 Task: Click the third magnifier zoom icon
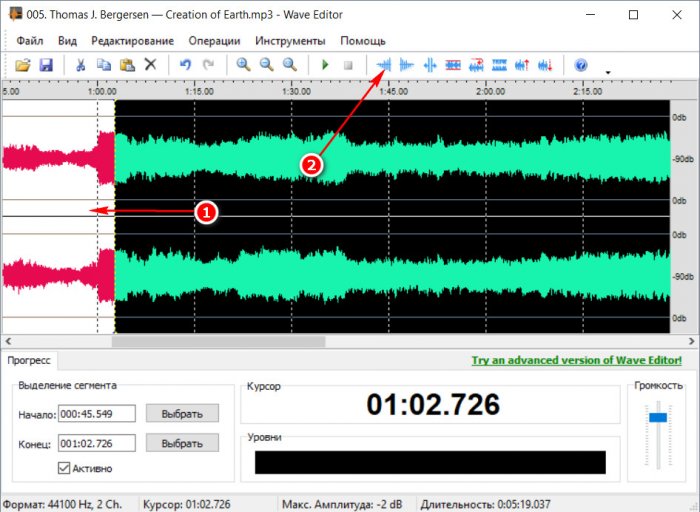tap(290, 65)
